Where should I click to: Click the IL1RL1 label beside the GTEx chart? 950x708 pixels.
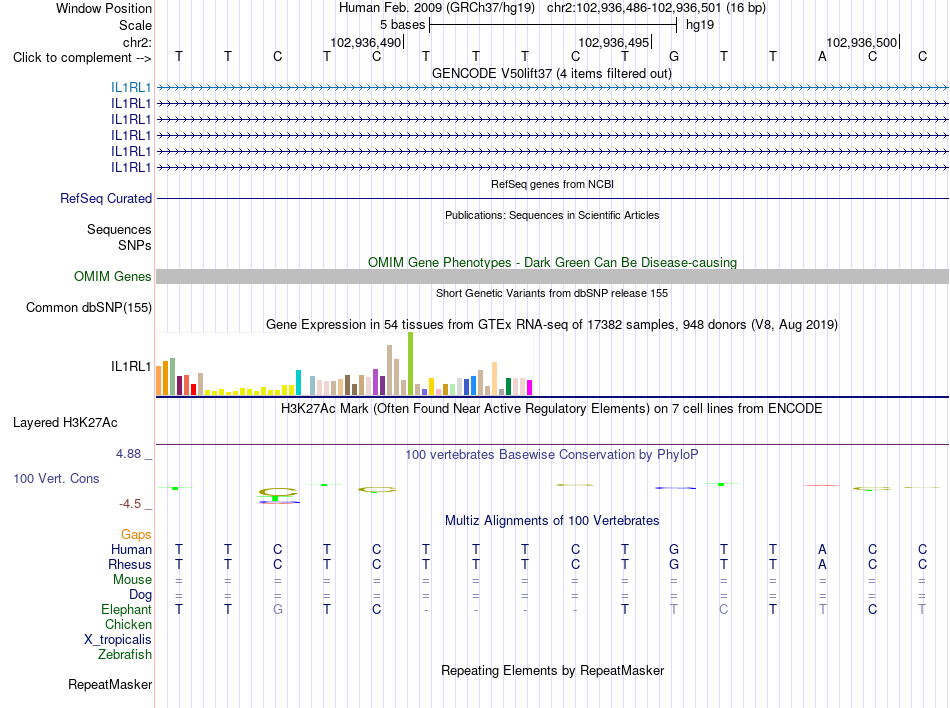coord(131,366)
